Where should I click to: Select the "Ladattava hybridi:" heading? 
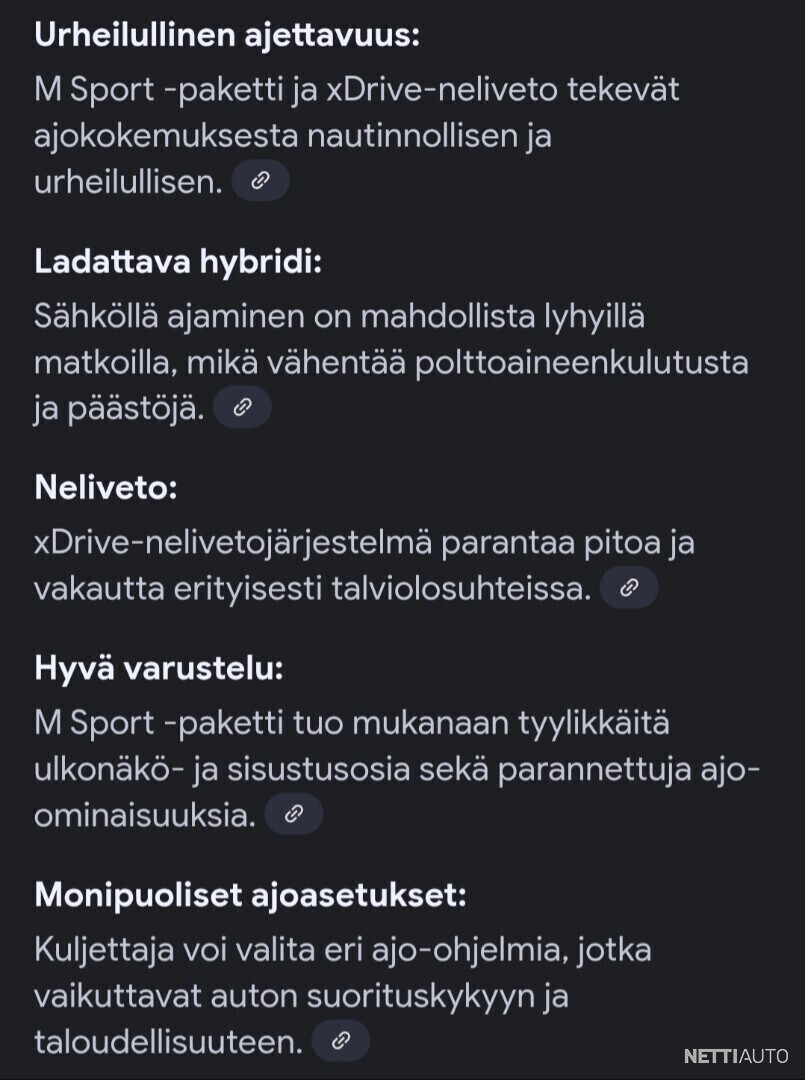(x=178, y=262)
